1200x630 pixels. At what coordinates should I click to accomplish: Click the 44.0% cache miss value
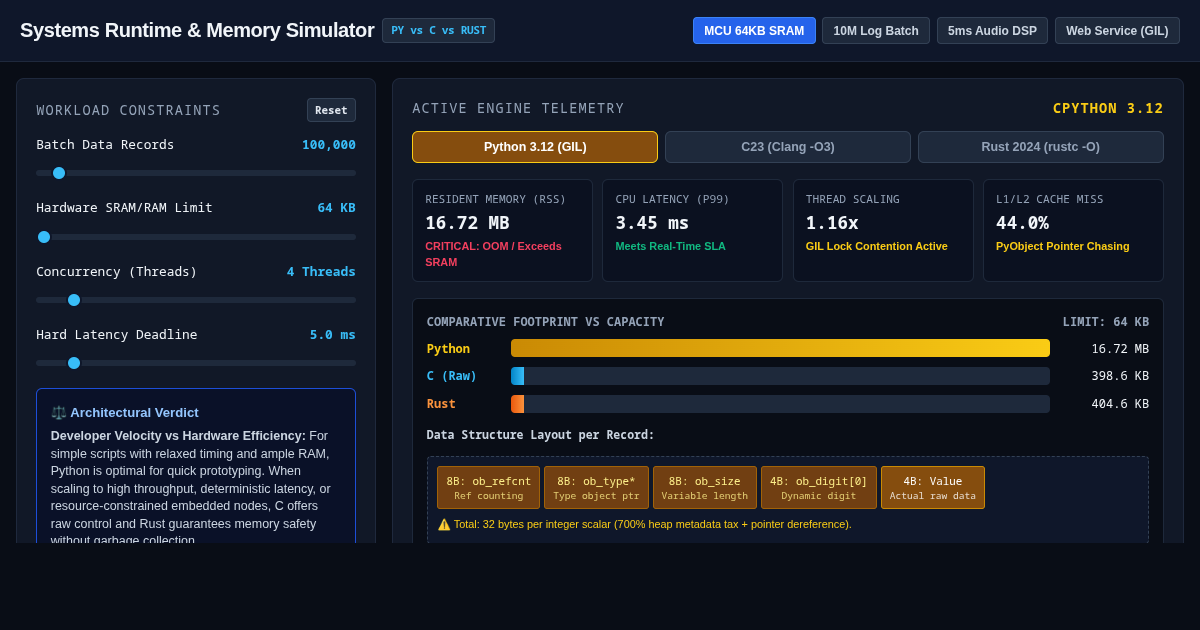click(1022, 223)
